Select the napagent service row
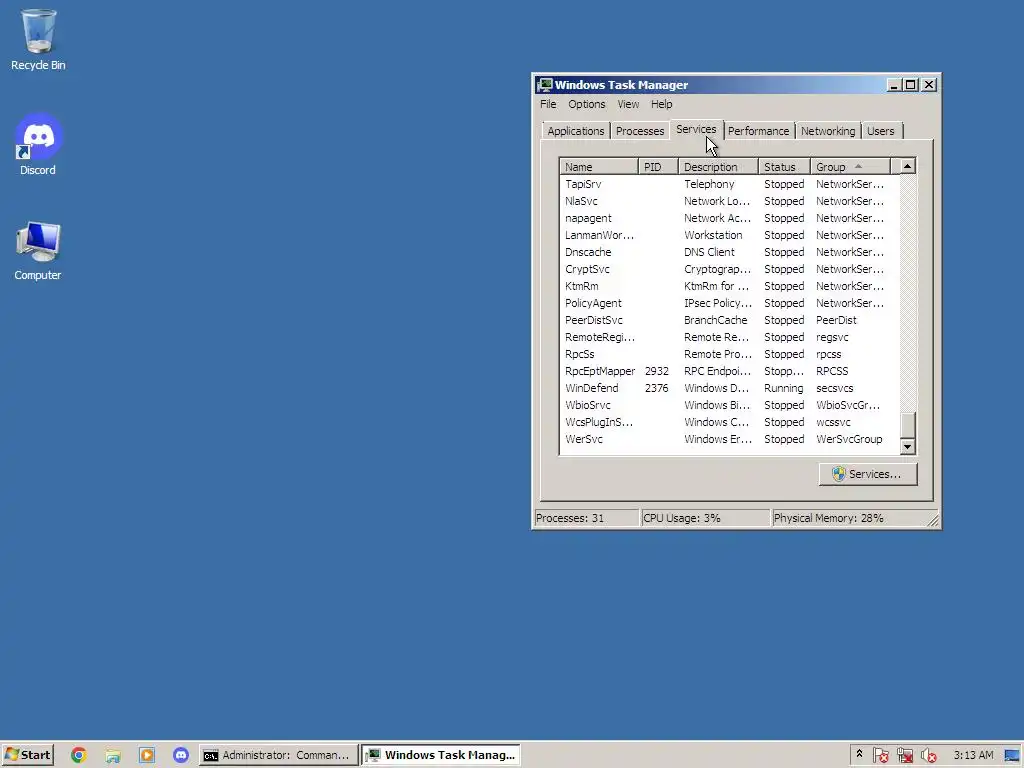This screenshot has height=768, width=1024. tap(729, 218)
